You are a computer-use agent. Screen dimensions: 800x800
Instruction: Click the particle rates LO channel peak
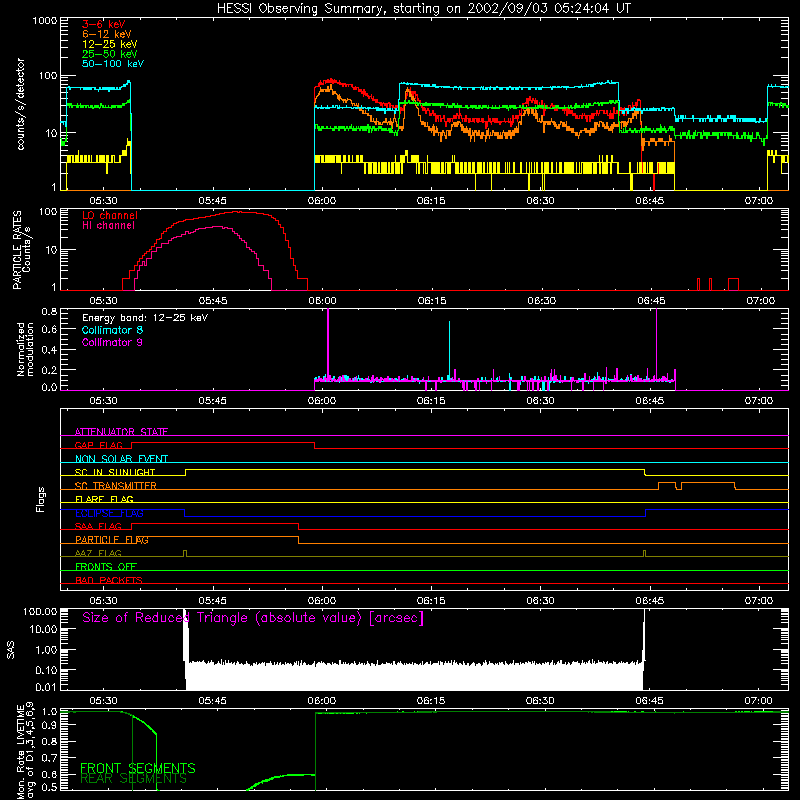(x=236, y=212)
